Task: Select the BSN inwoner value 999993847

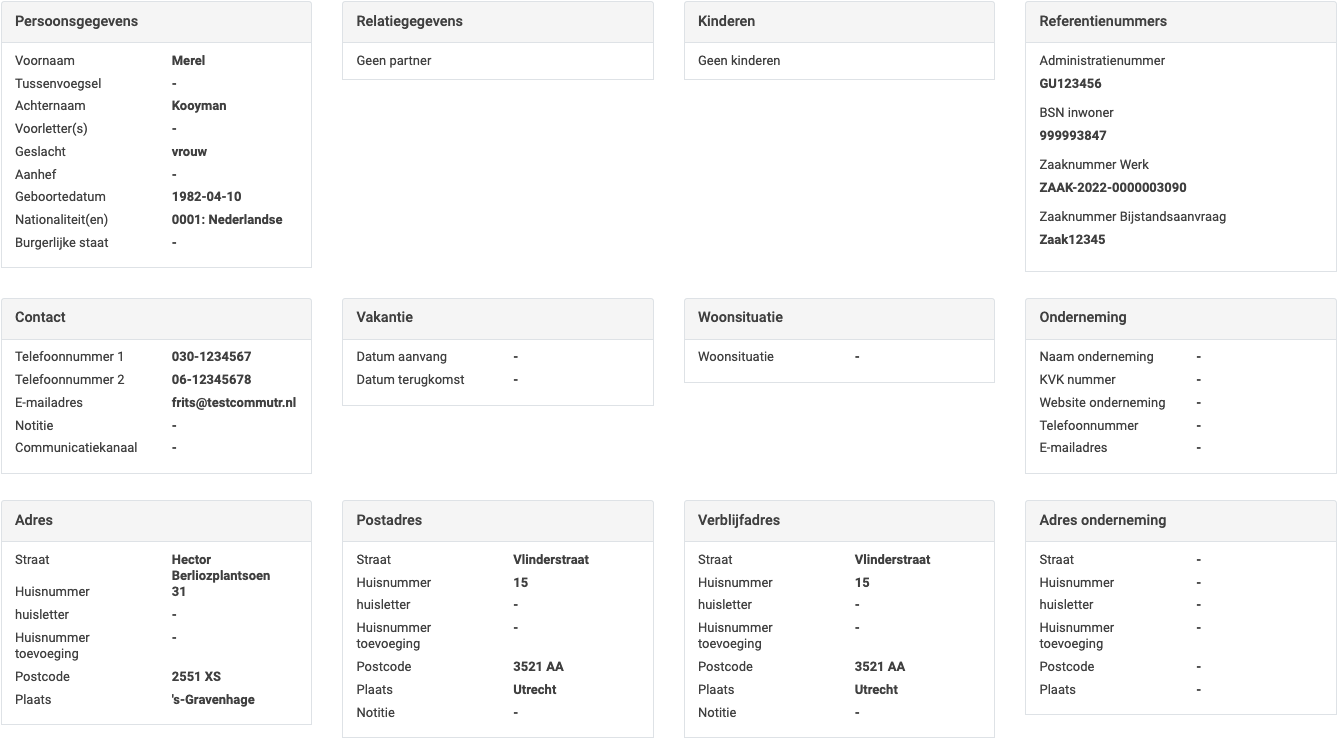Action: pyautogui.click(x=1072, y=135)
